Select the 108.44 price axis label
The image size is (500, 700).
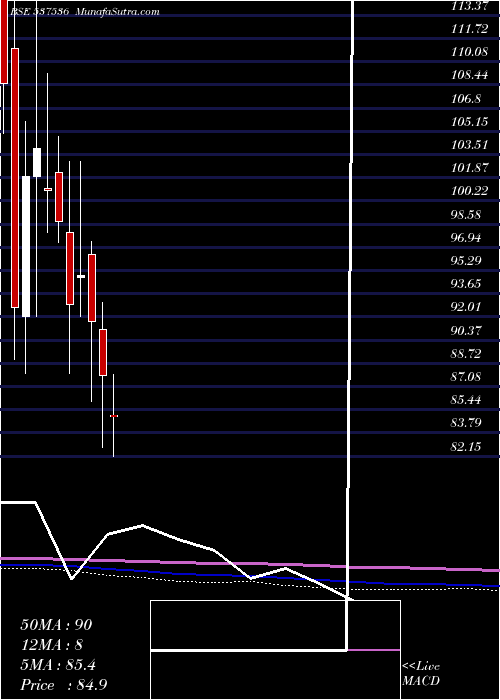click(x=470, y=75)
